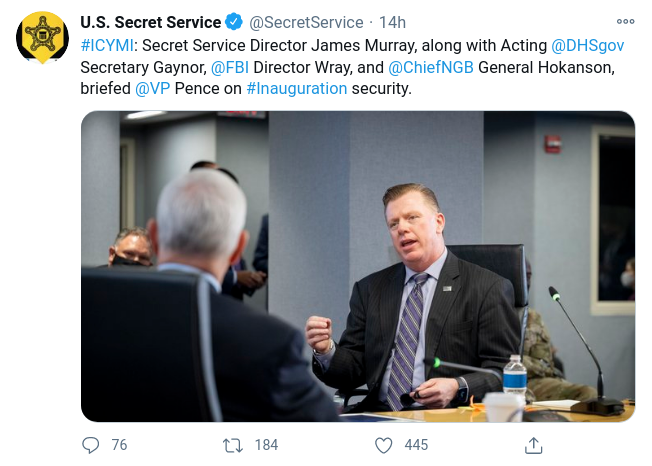This screenshot has width=652, height=466.
Task: Enlarge the briefing photo
Action: (x=357, y=265)
